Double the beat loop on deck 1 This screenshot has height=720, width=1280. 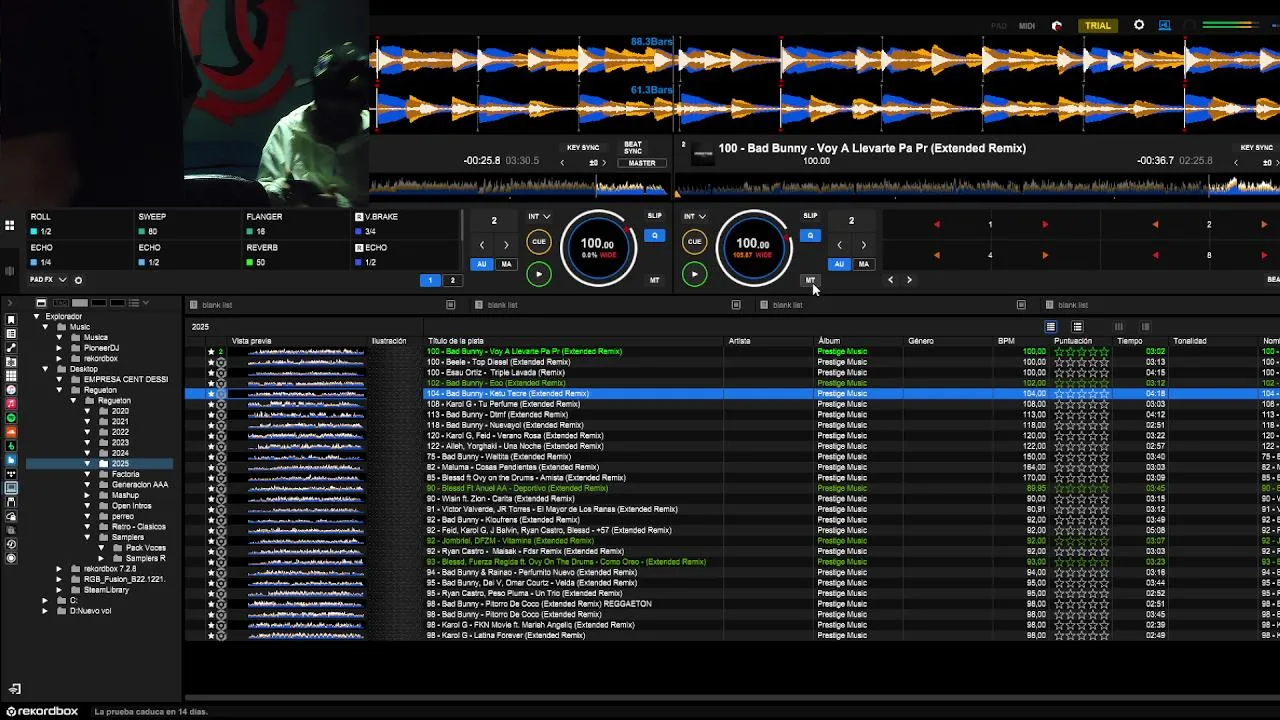[x=506, y=245]
